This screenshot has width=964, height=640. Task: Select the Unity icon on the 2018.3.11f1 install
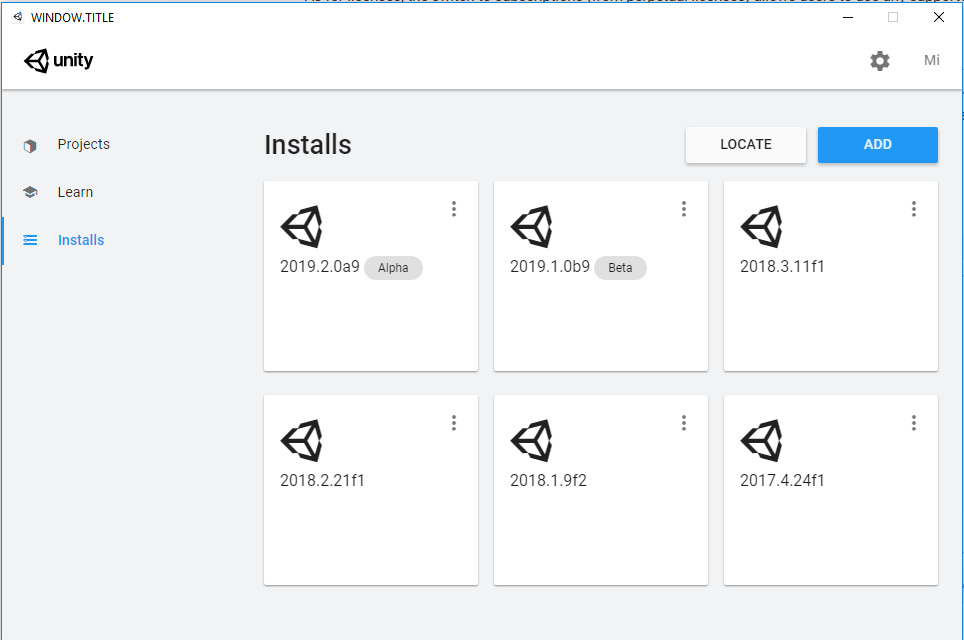(763, 225)
